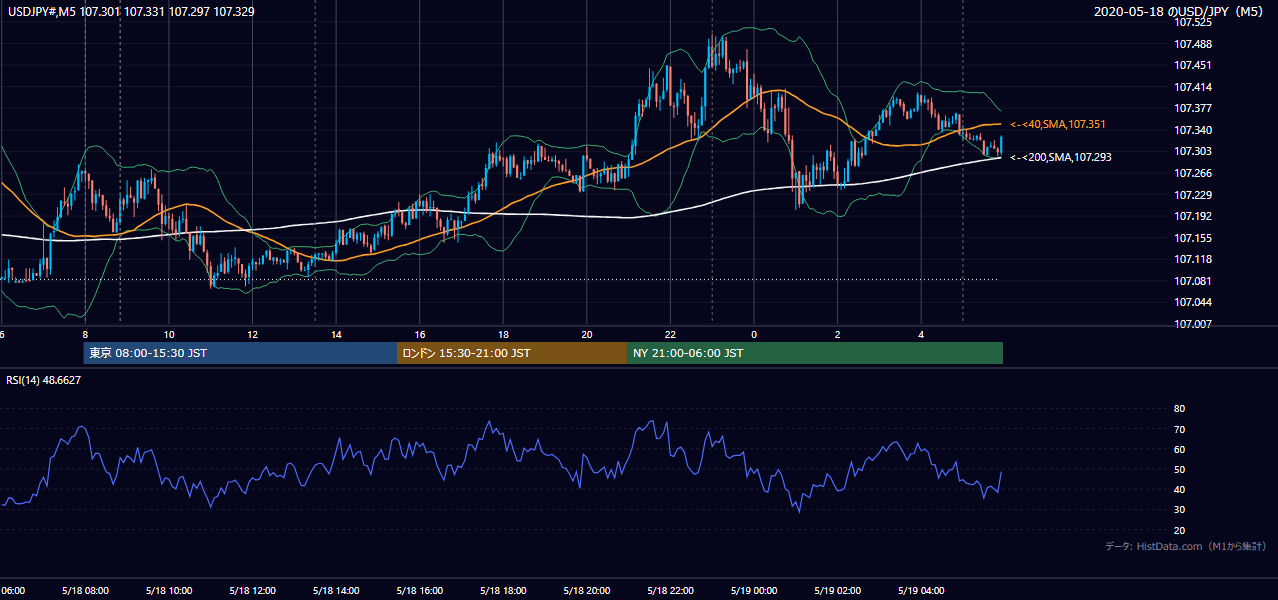Click the 5/18 08:00 time axis label
Viewport: 1278px width, 600px height.
point(85,591)
